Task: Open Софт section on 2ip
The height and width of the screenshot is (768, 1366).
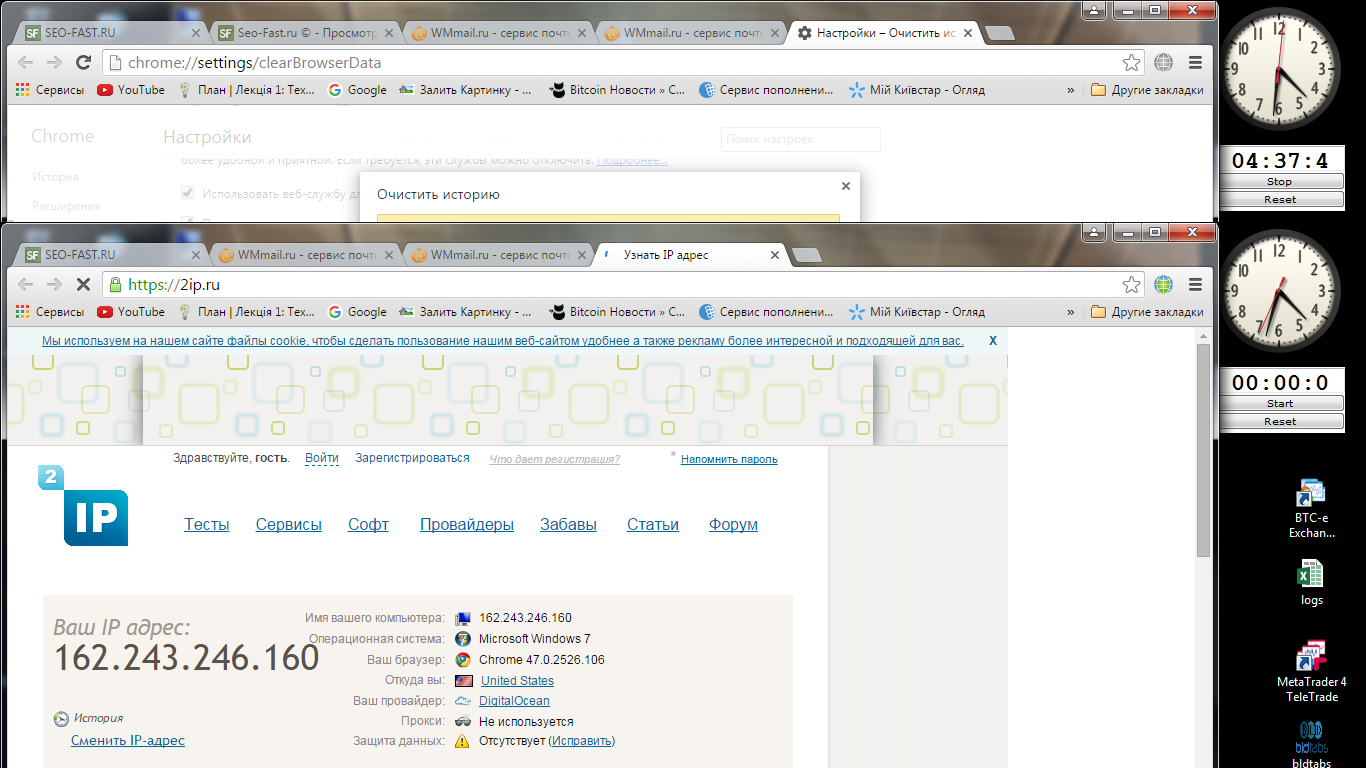Action: 368,524
